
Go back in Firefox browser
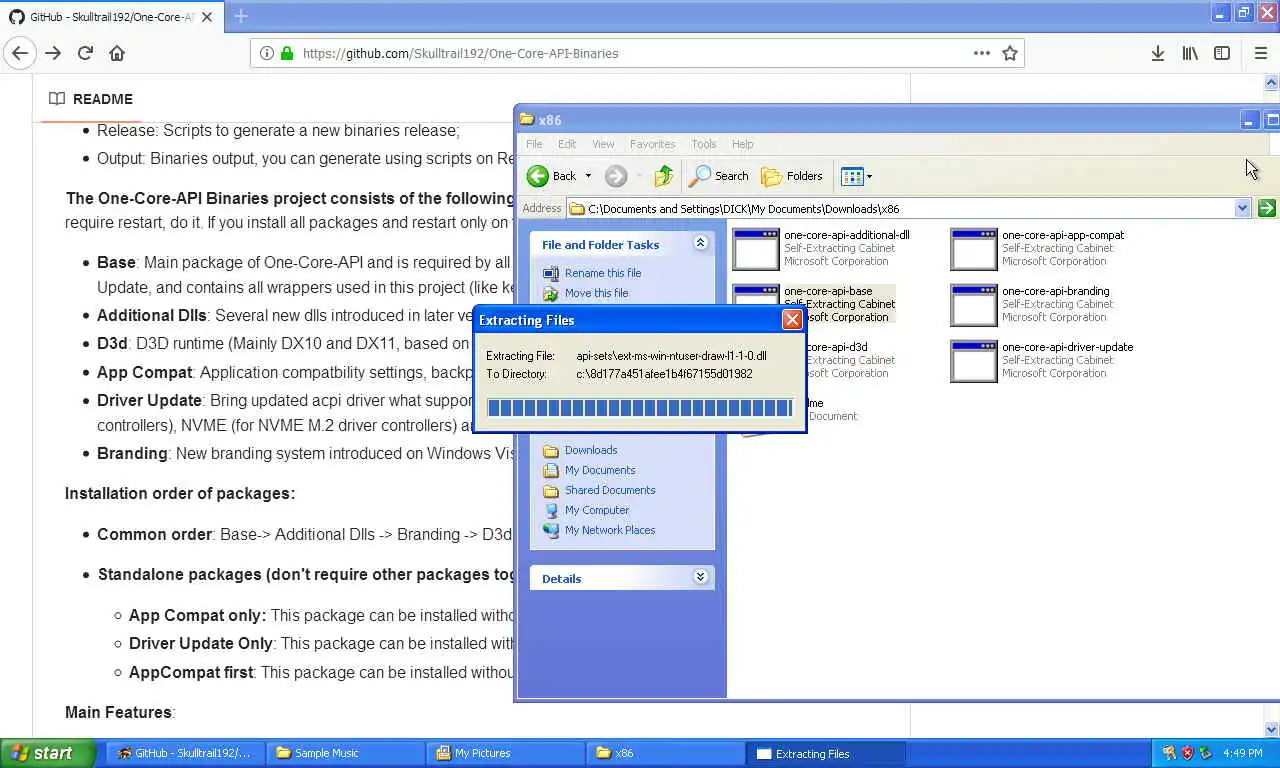coord(20,53)
